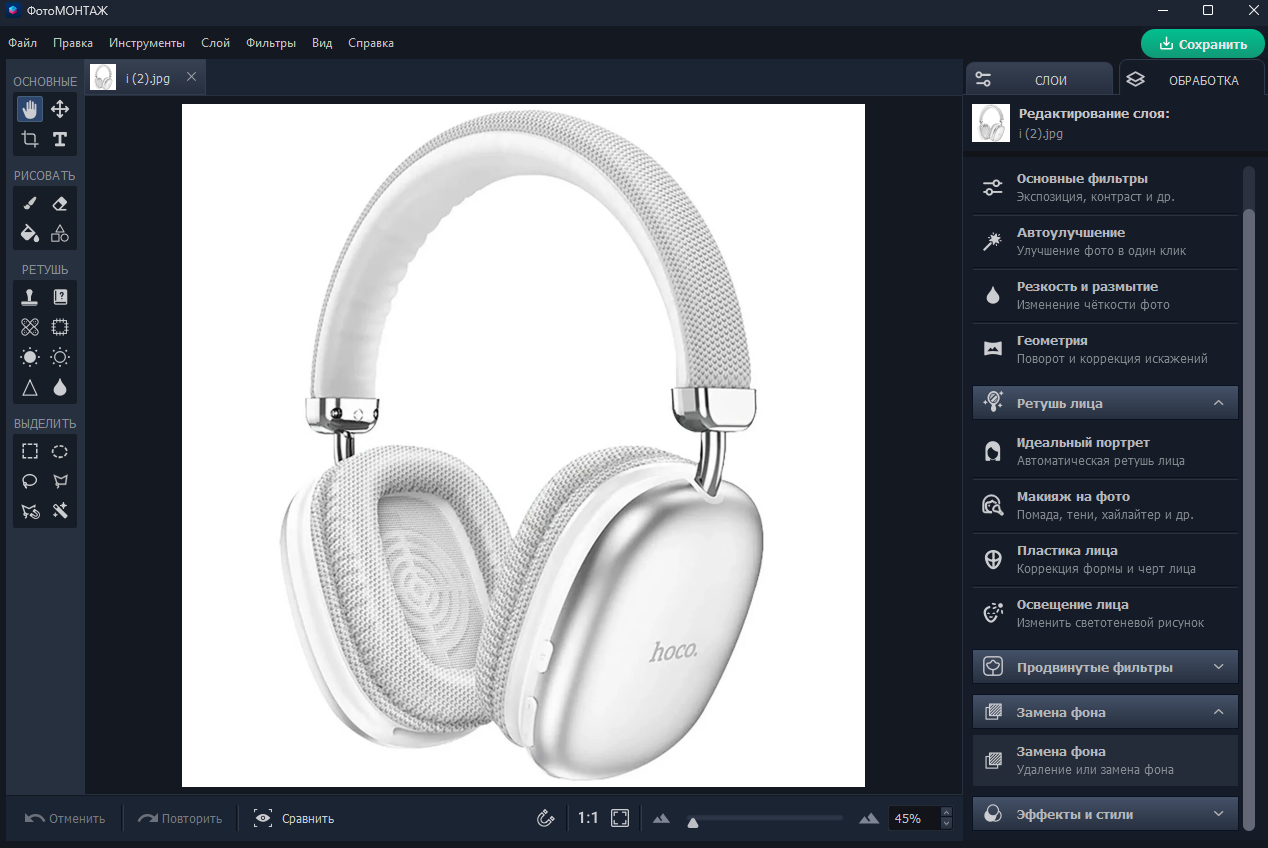This screenshot has width=1268, height=848.
Task: Click the small mountains zoom-out icon
Action: coord(660,819)
